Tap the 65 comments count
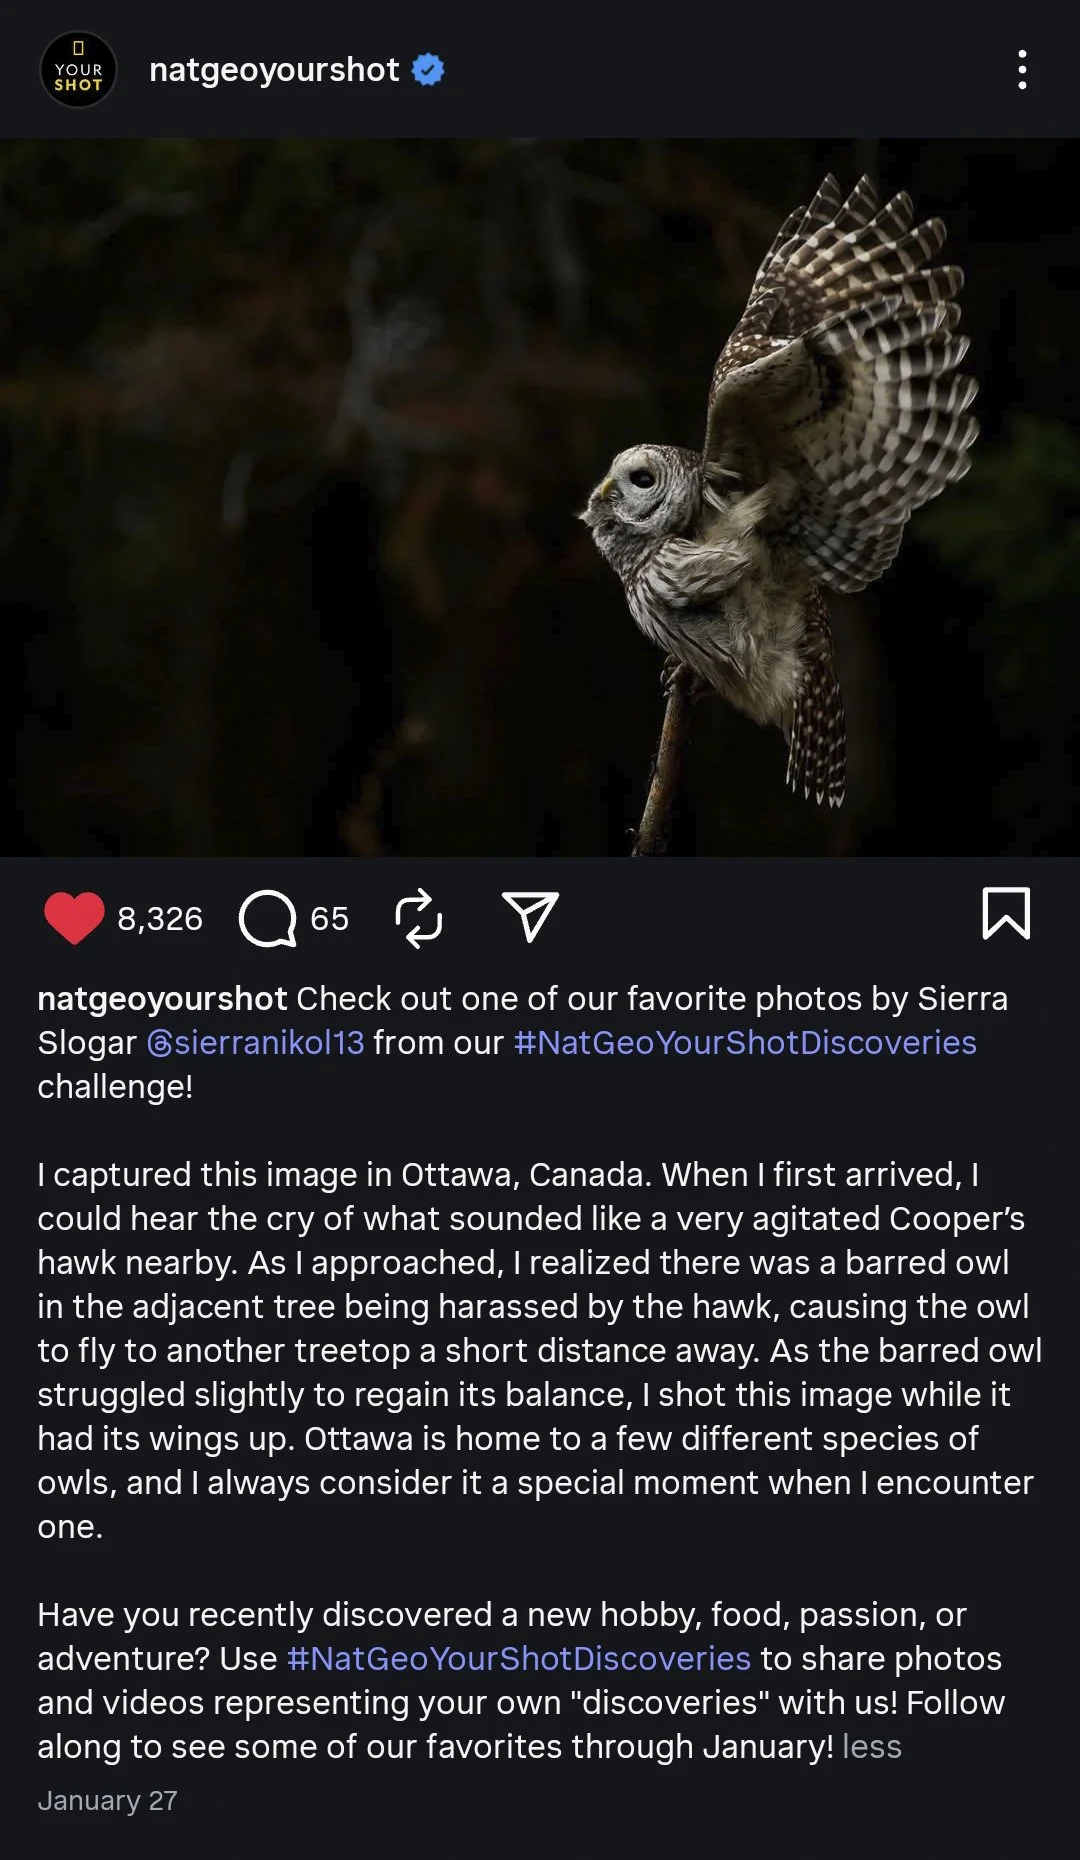 tap(330, 918)
